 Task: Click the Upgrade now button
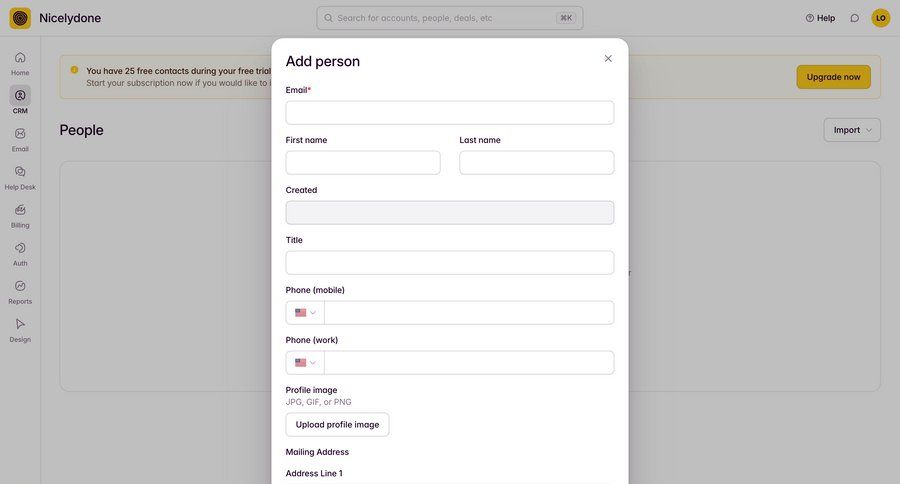point(833,77)
